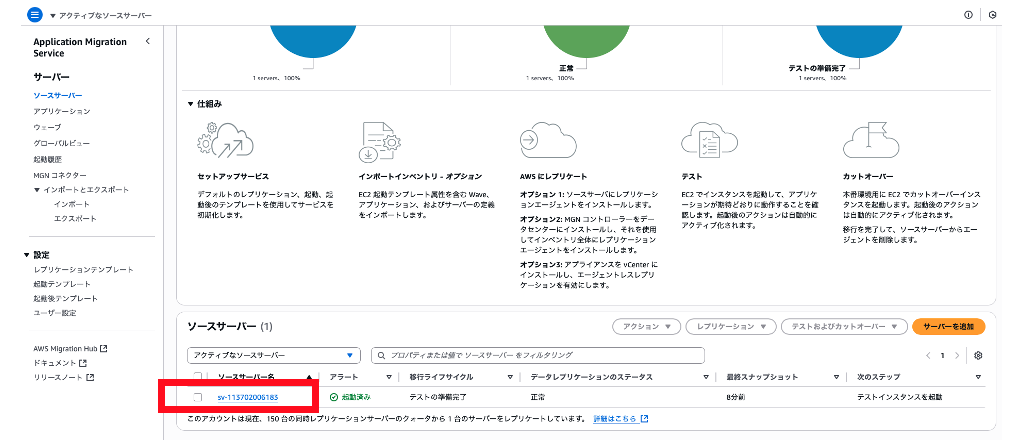The image size is (1028, 448).
Task: Open エクスポート in the sidebar
Action: [75, 219]
